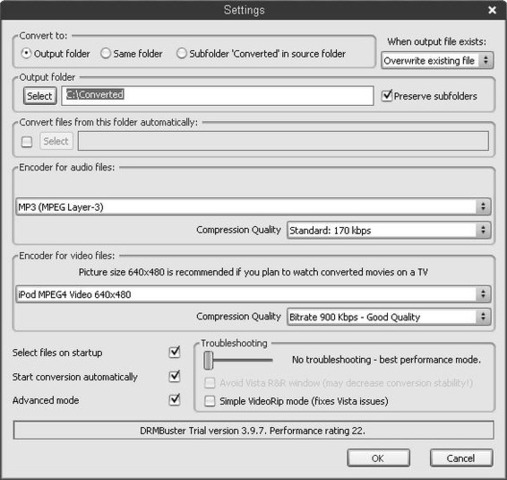Image resolution: width=507 pixels, height=480 pixels.
Task: Uncheck Start conversion automatically
Action: pyautogui.click(x=175, y=376)
